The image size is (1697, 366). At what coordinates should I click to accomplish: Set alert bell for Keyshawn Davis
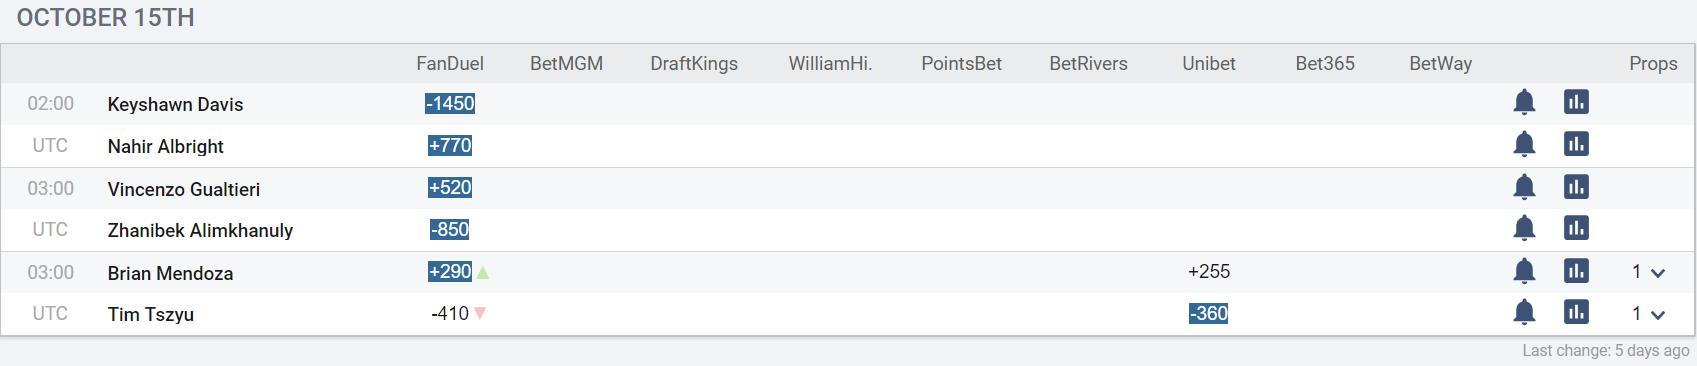(1524, 102)
